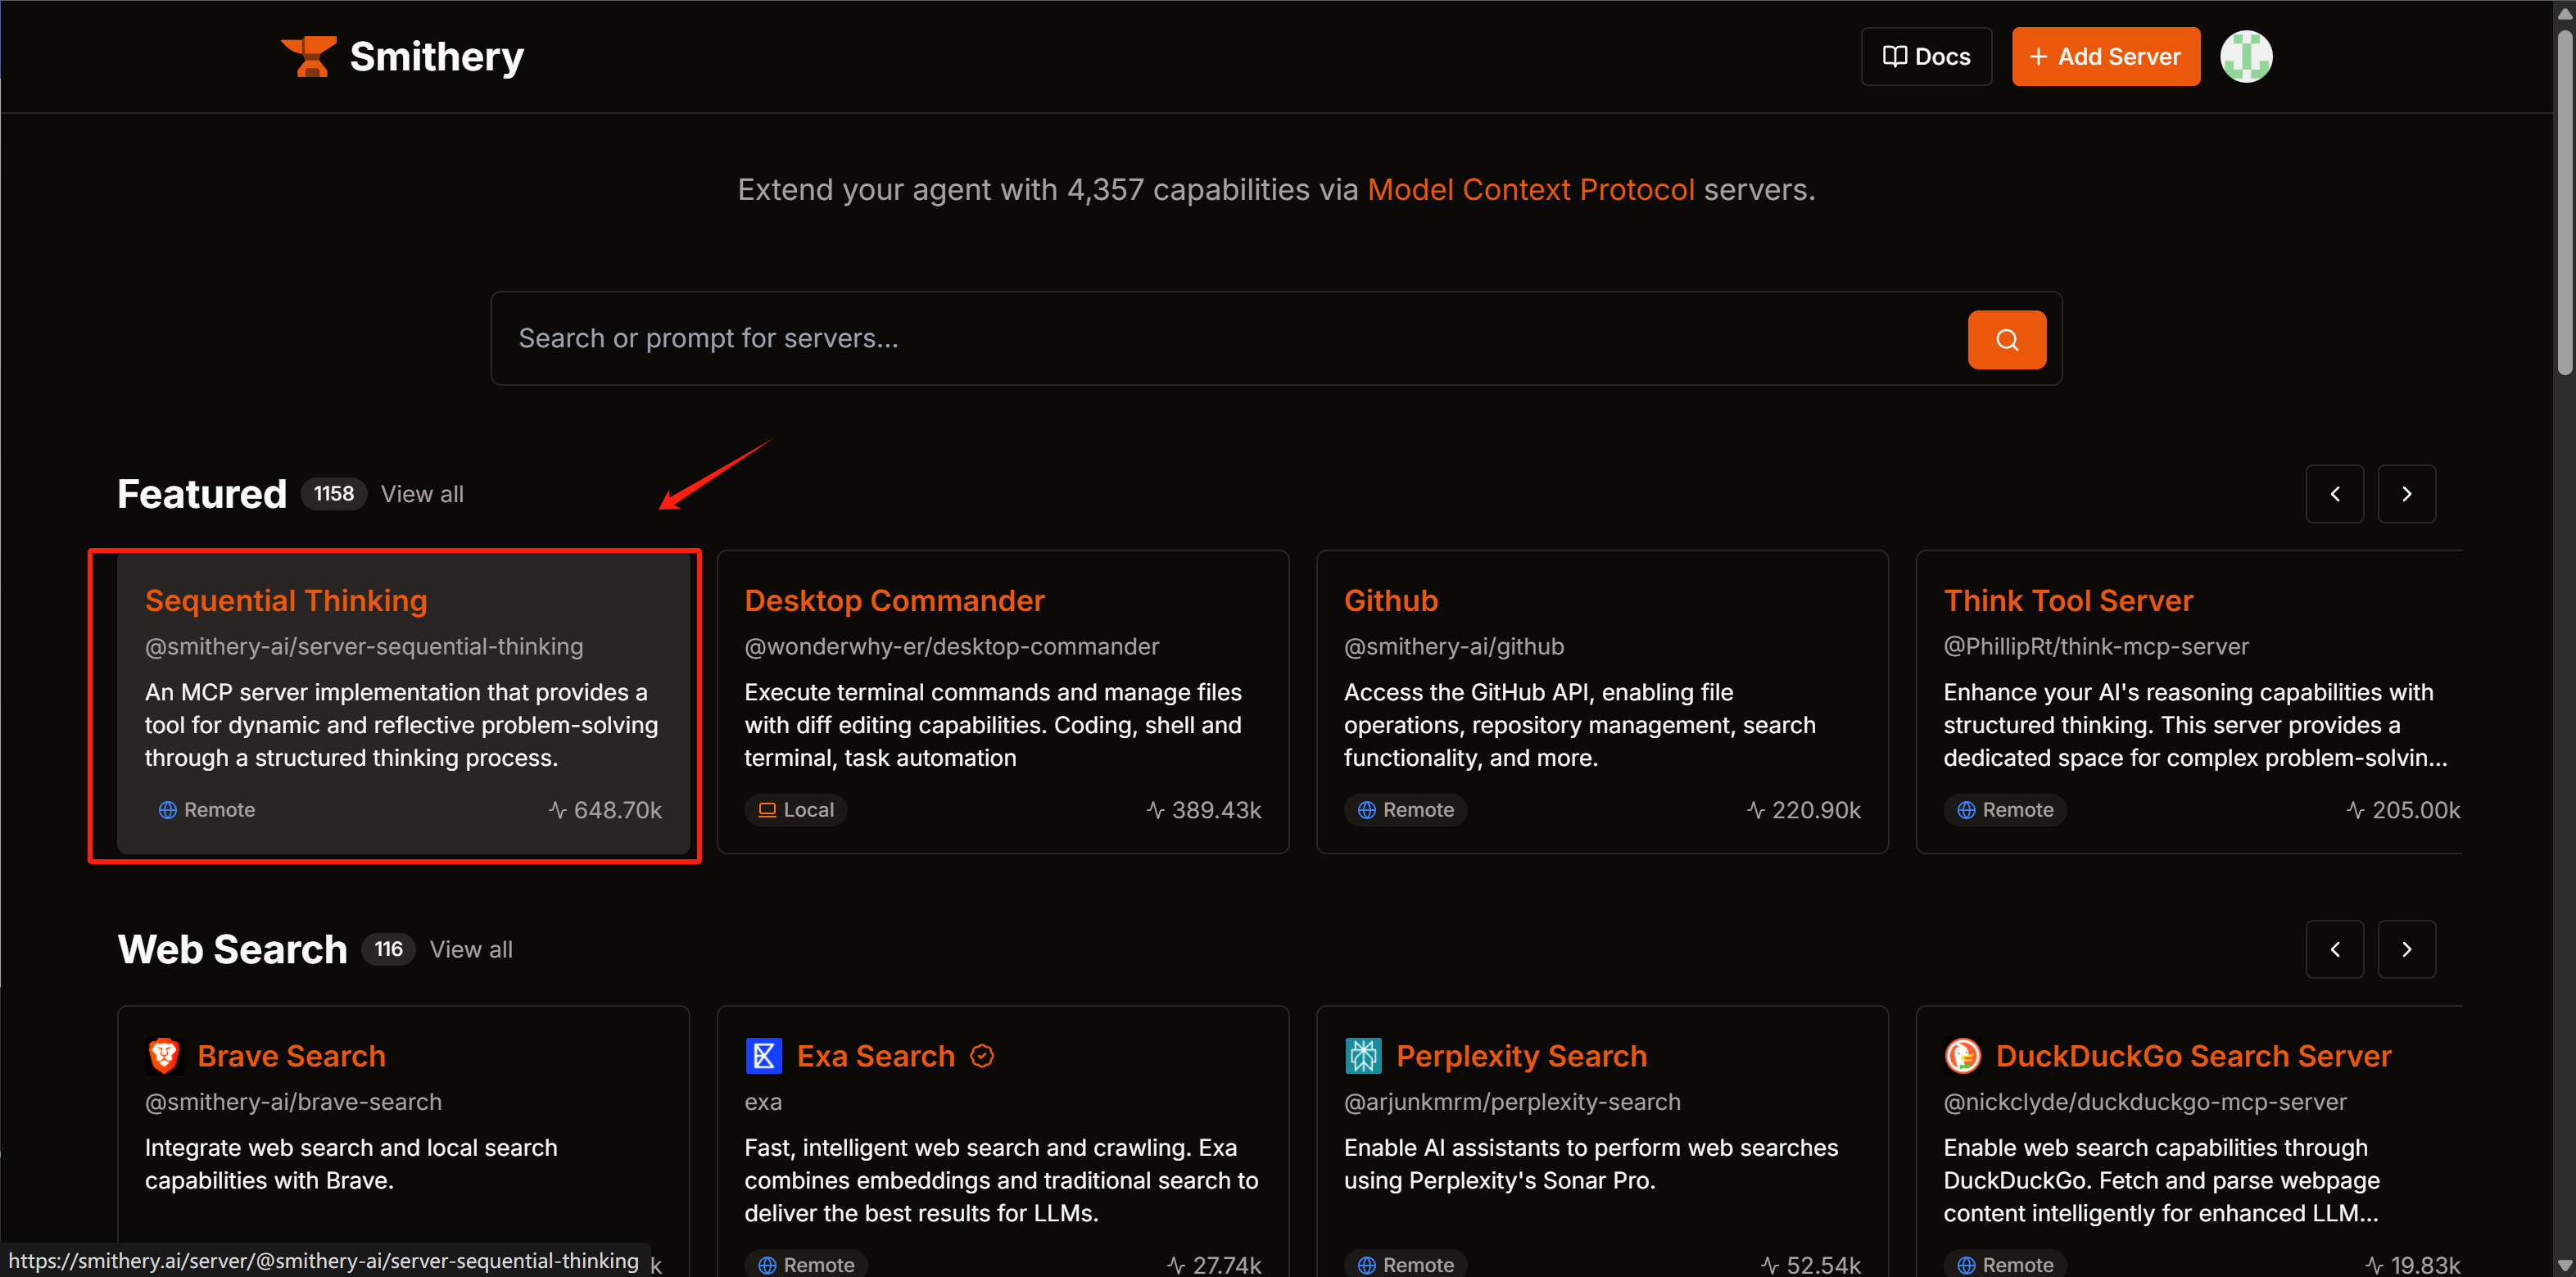
Task: Click the Web Search count badge 116
Action: pos(388,949)
